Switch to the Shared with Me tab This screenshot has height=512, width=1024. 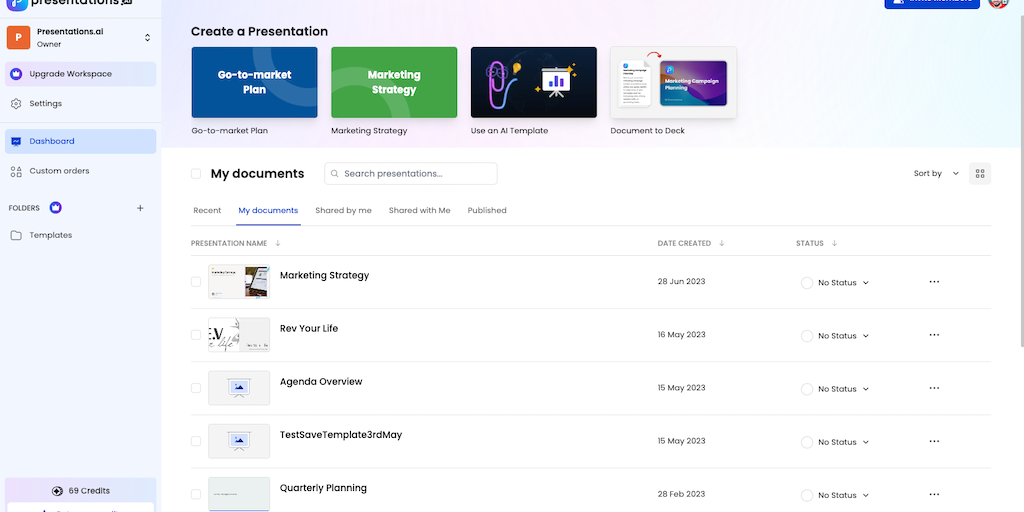(x=419, y=211)
